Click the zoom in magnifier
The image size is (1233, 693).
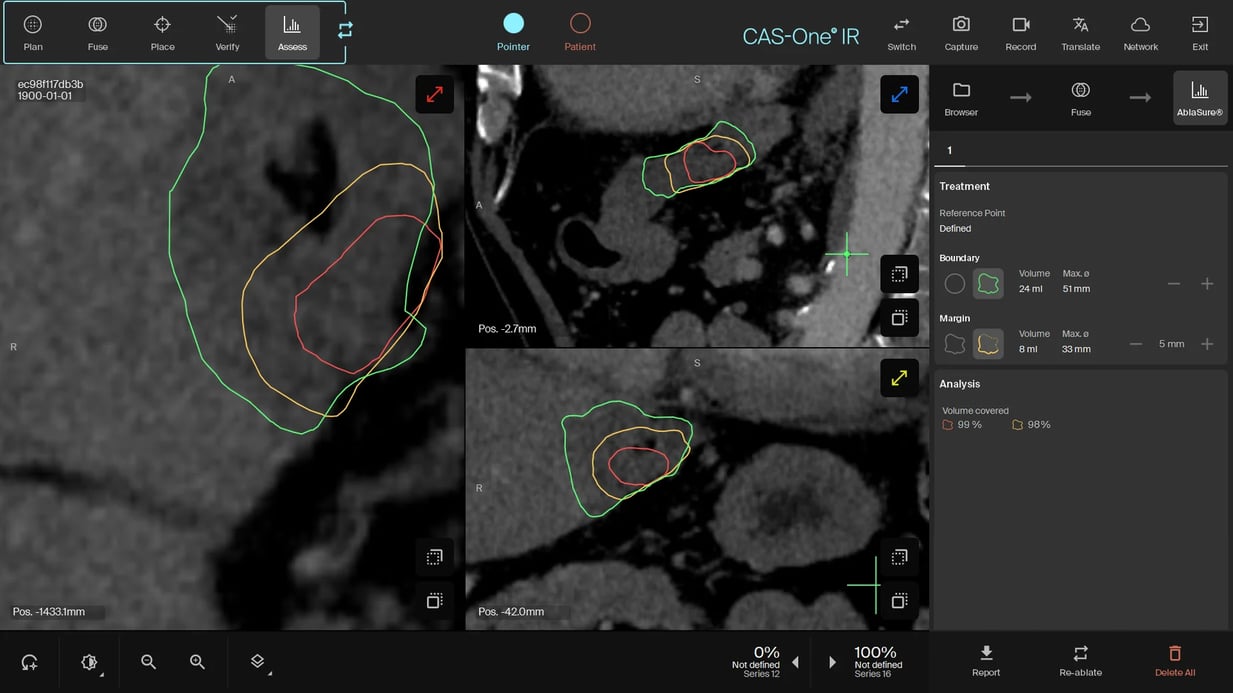click(x=197, y=662)
